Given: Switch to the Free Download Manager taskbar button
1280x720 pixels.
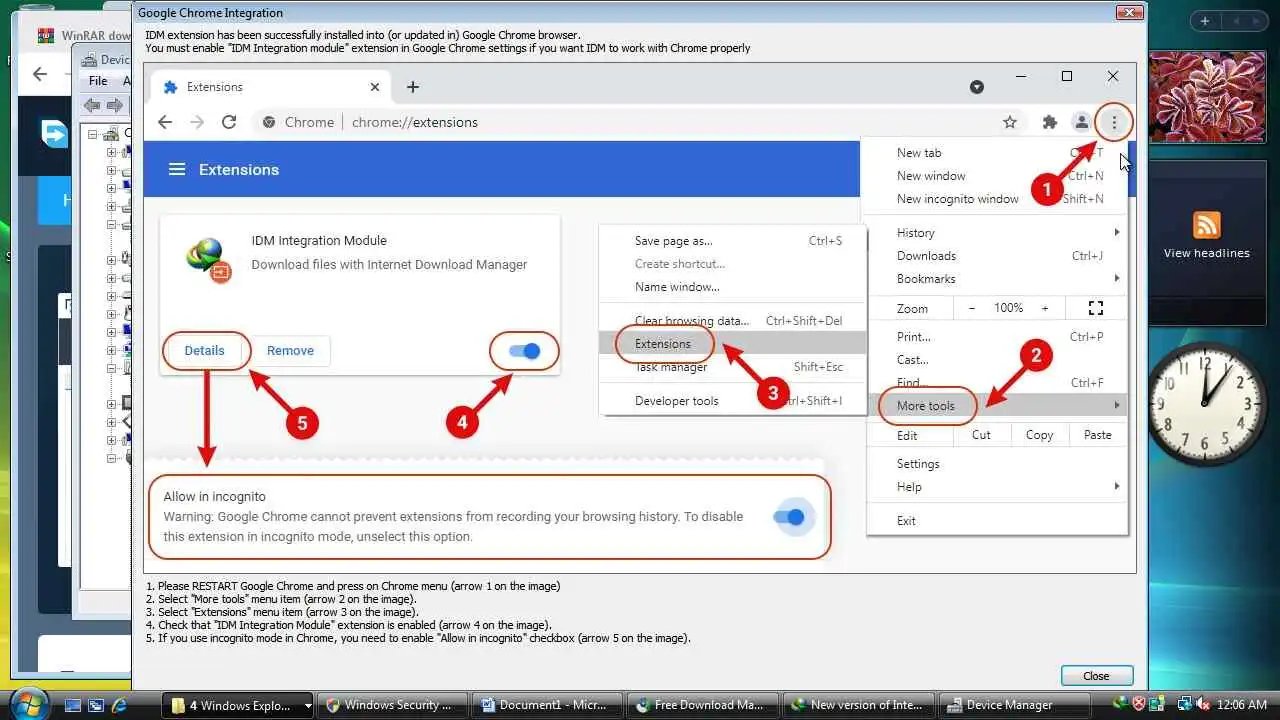Looking at the screenshot, I should click(704, 706).
